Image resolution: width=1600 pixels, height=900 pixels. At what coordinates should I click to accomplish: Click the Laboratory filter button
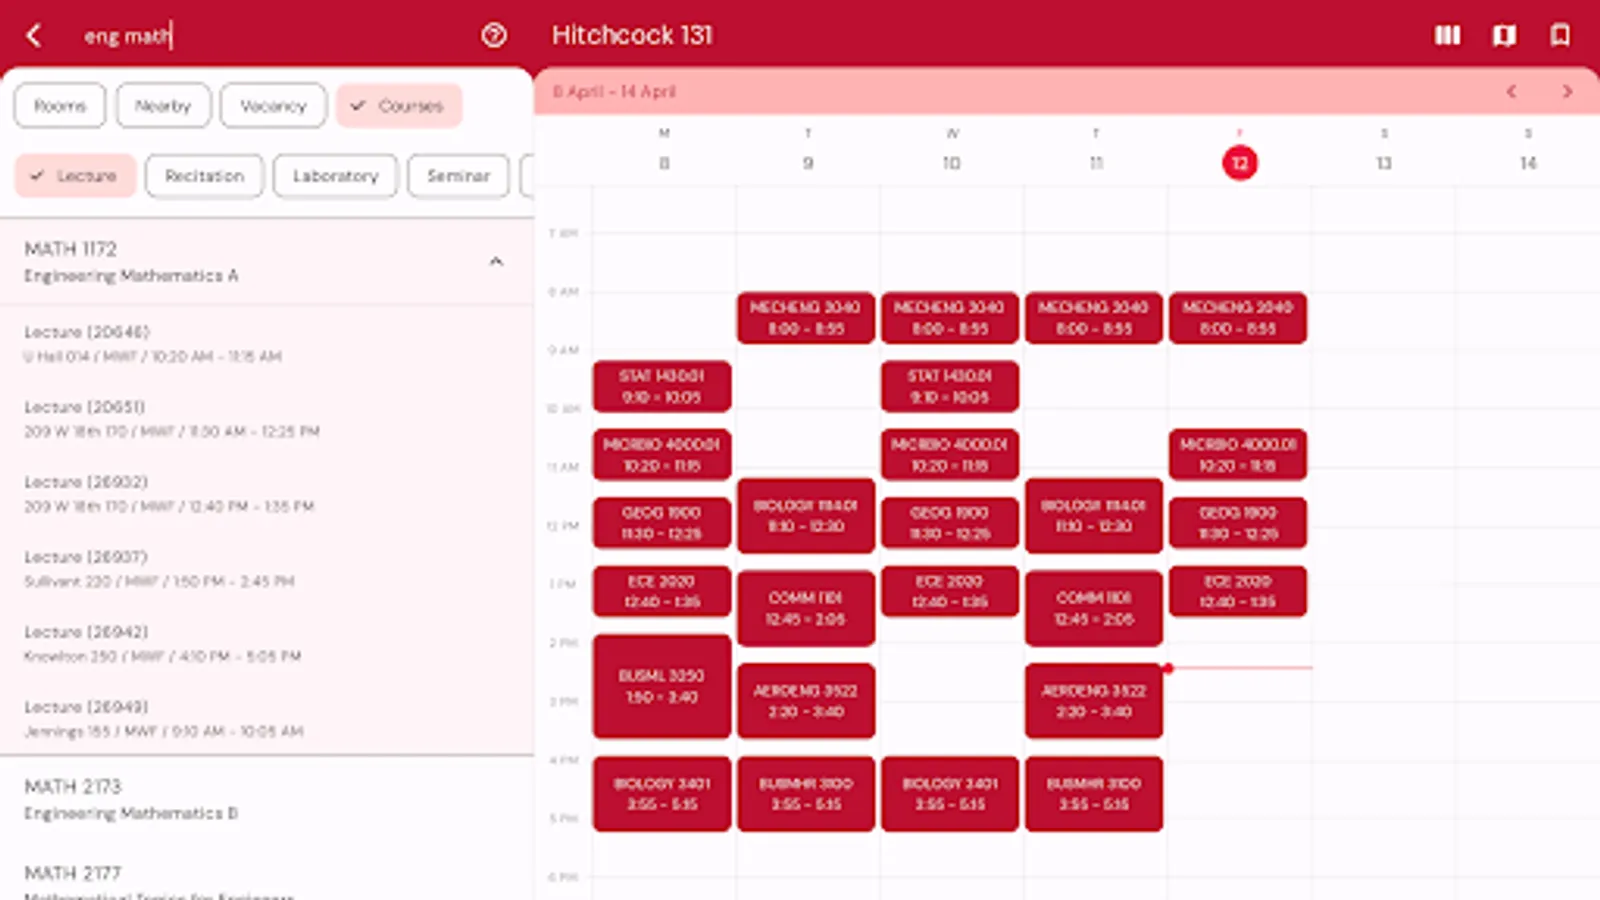point(335,175)
